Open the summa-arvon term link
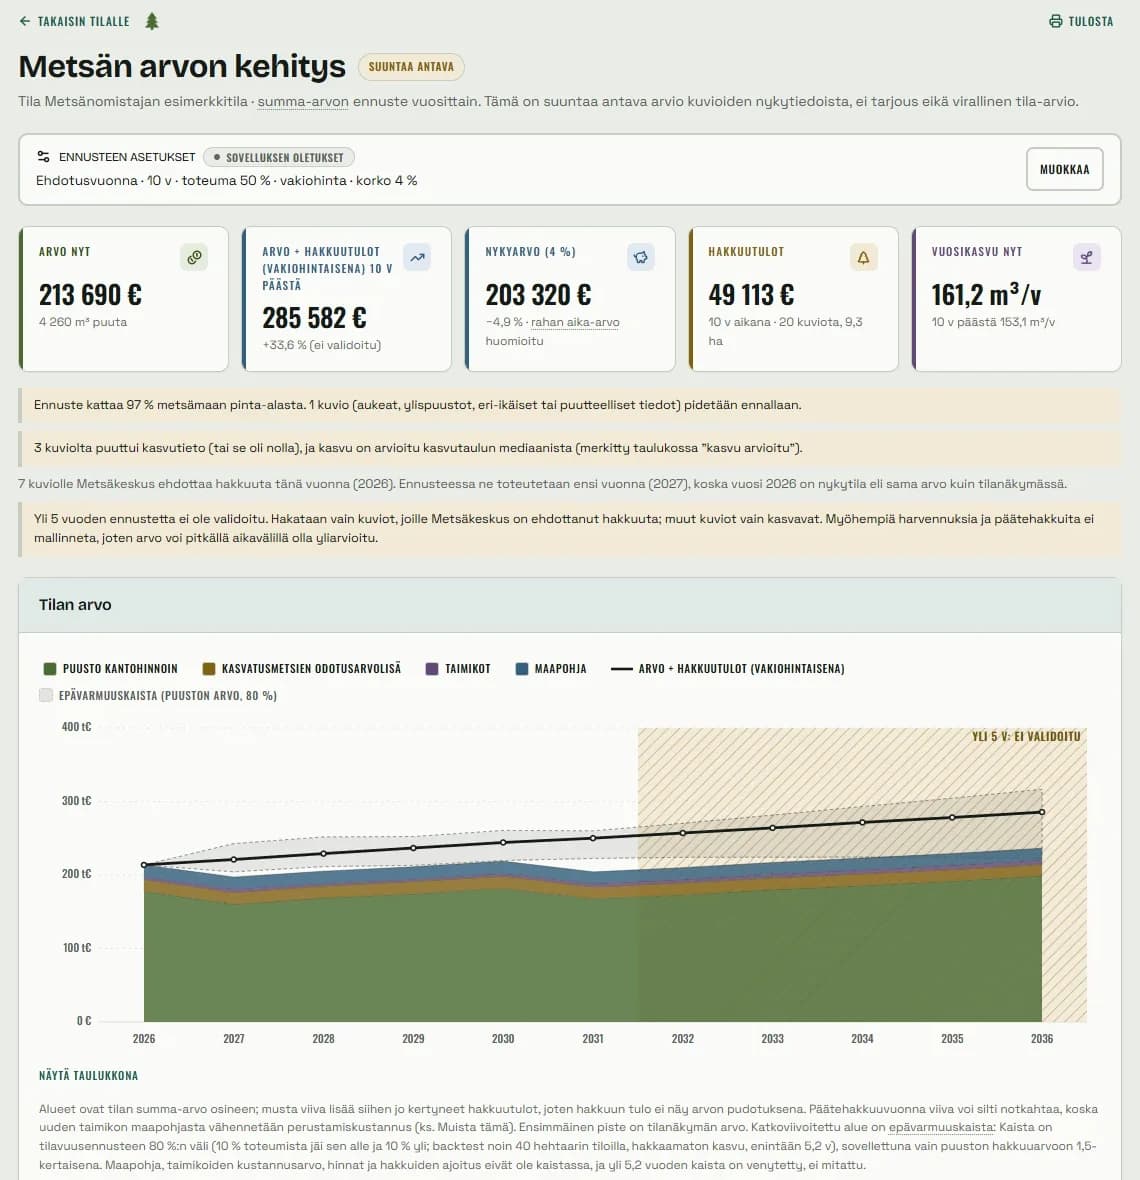1140x1180 pixels. point(302,102)
